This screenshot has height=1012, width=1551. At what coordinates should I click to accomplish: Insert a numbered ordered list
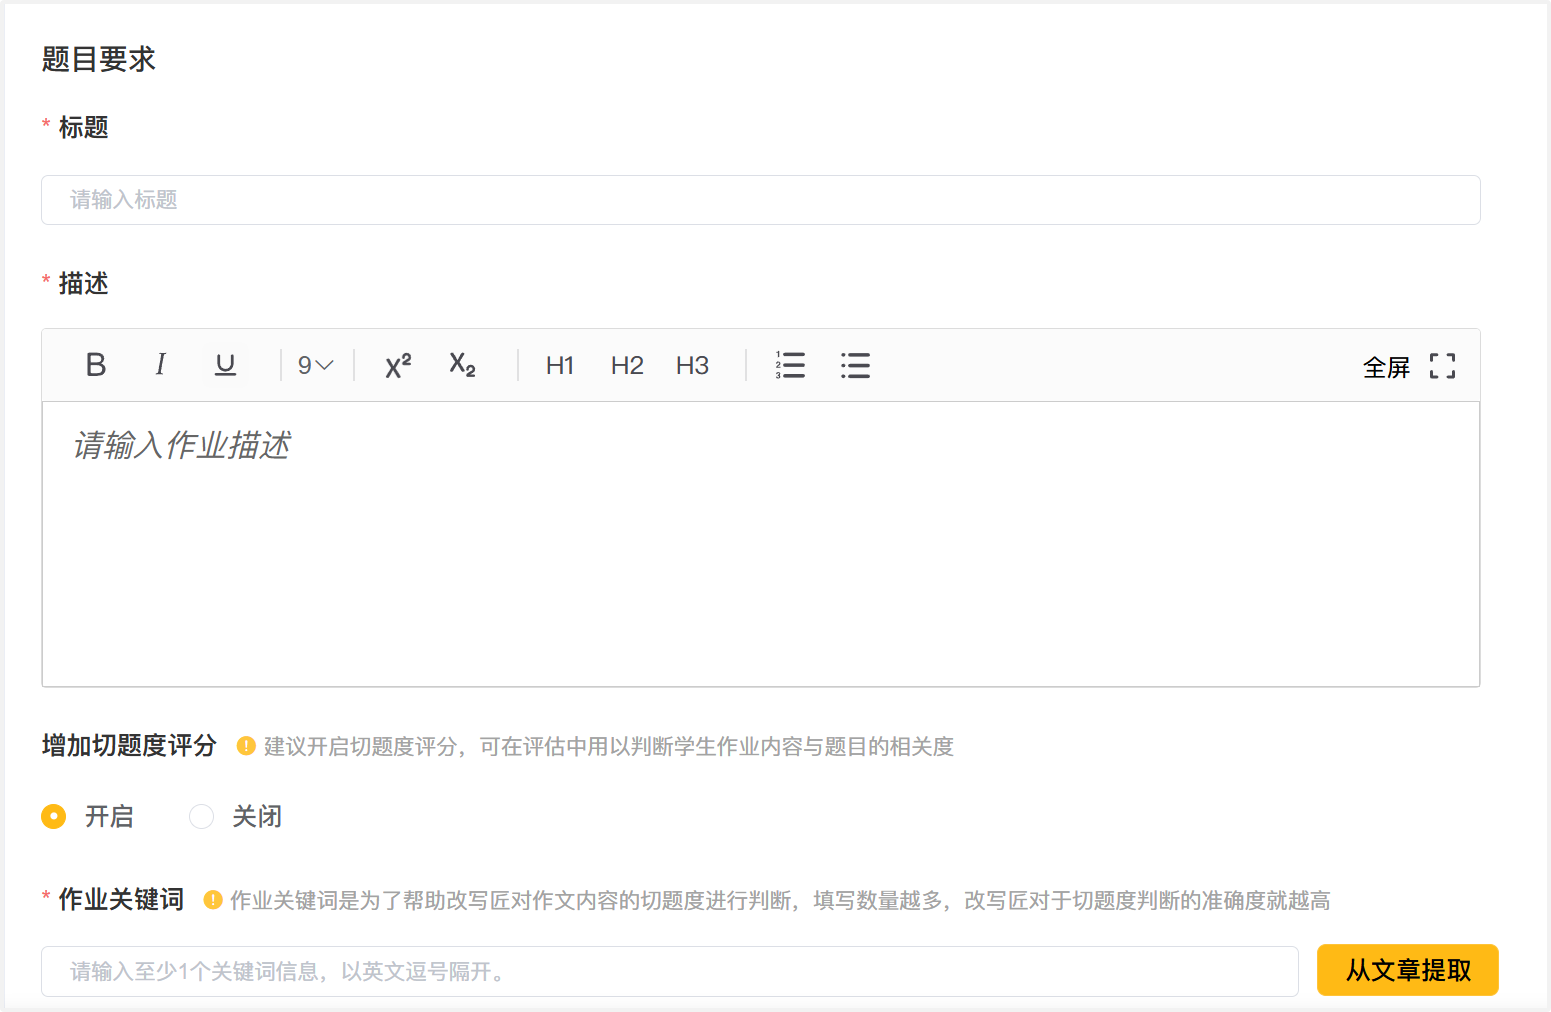[x=790, y=365]
